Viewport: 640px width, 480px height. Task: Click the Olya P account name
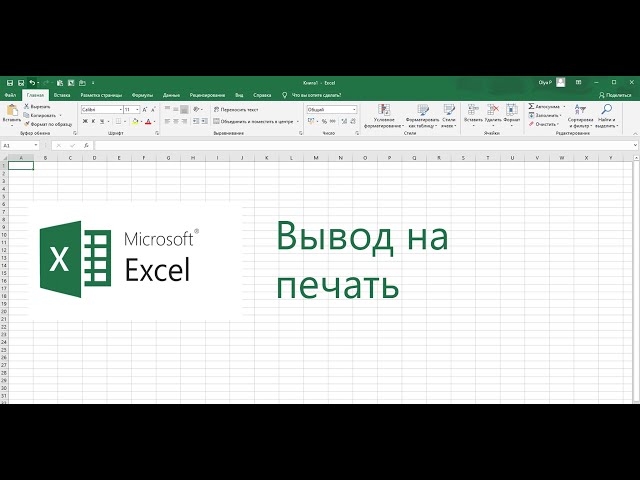pyautogui.click(x=545, y=82)
